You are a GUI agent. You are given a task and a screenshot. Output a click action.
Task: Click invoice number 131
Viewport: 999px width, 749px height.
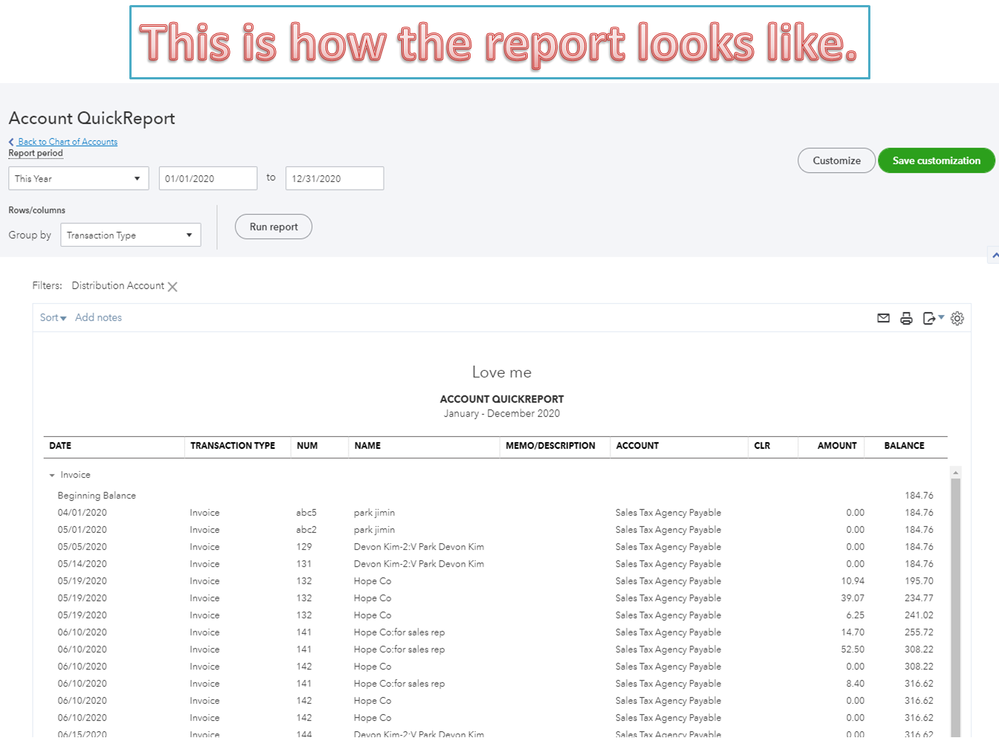point(304,564)
